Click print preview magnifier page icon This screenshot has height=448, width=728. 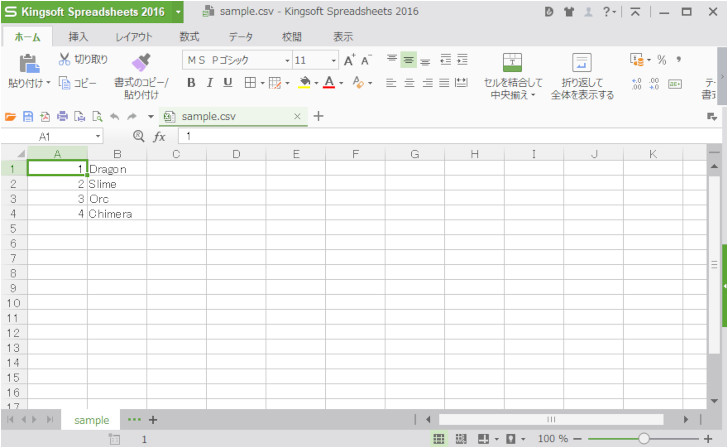click(97, 117)
